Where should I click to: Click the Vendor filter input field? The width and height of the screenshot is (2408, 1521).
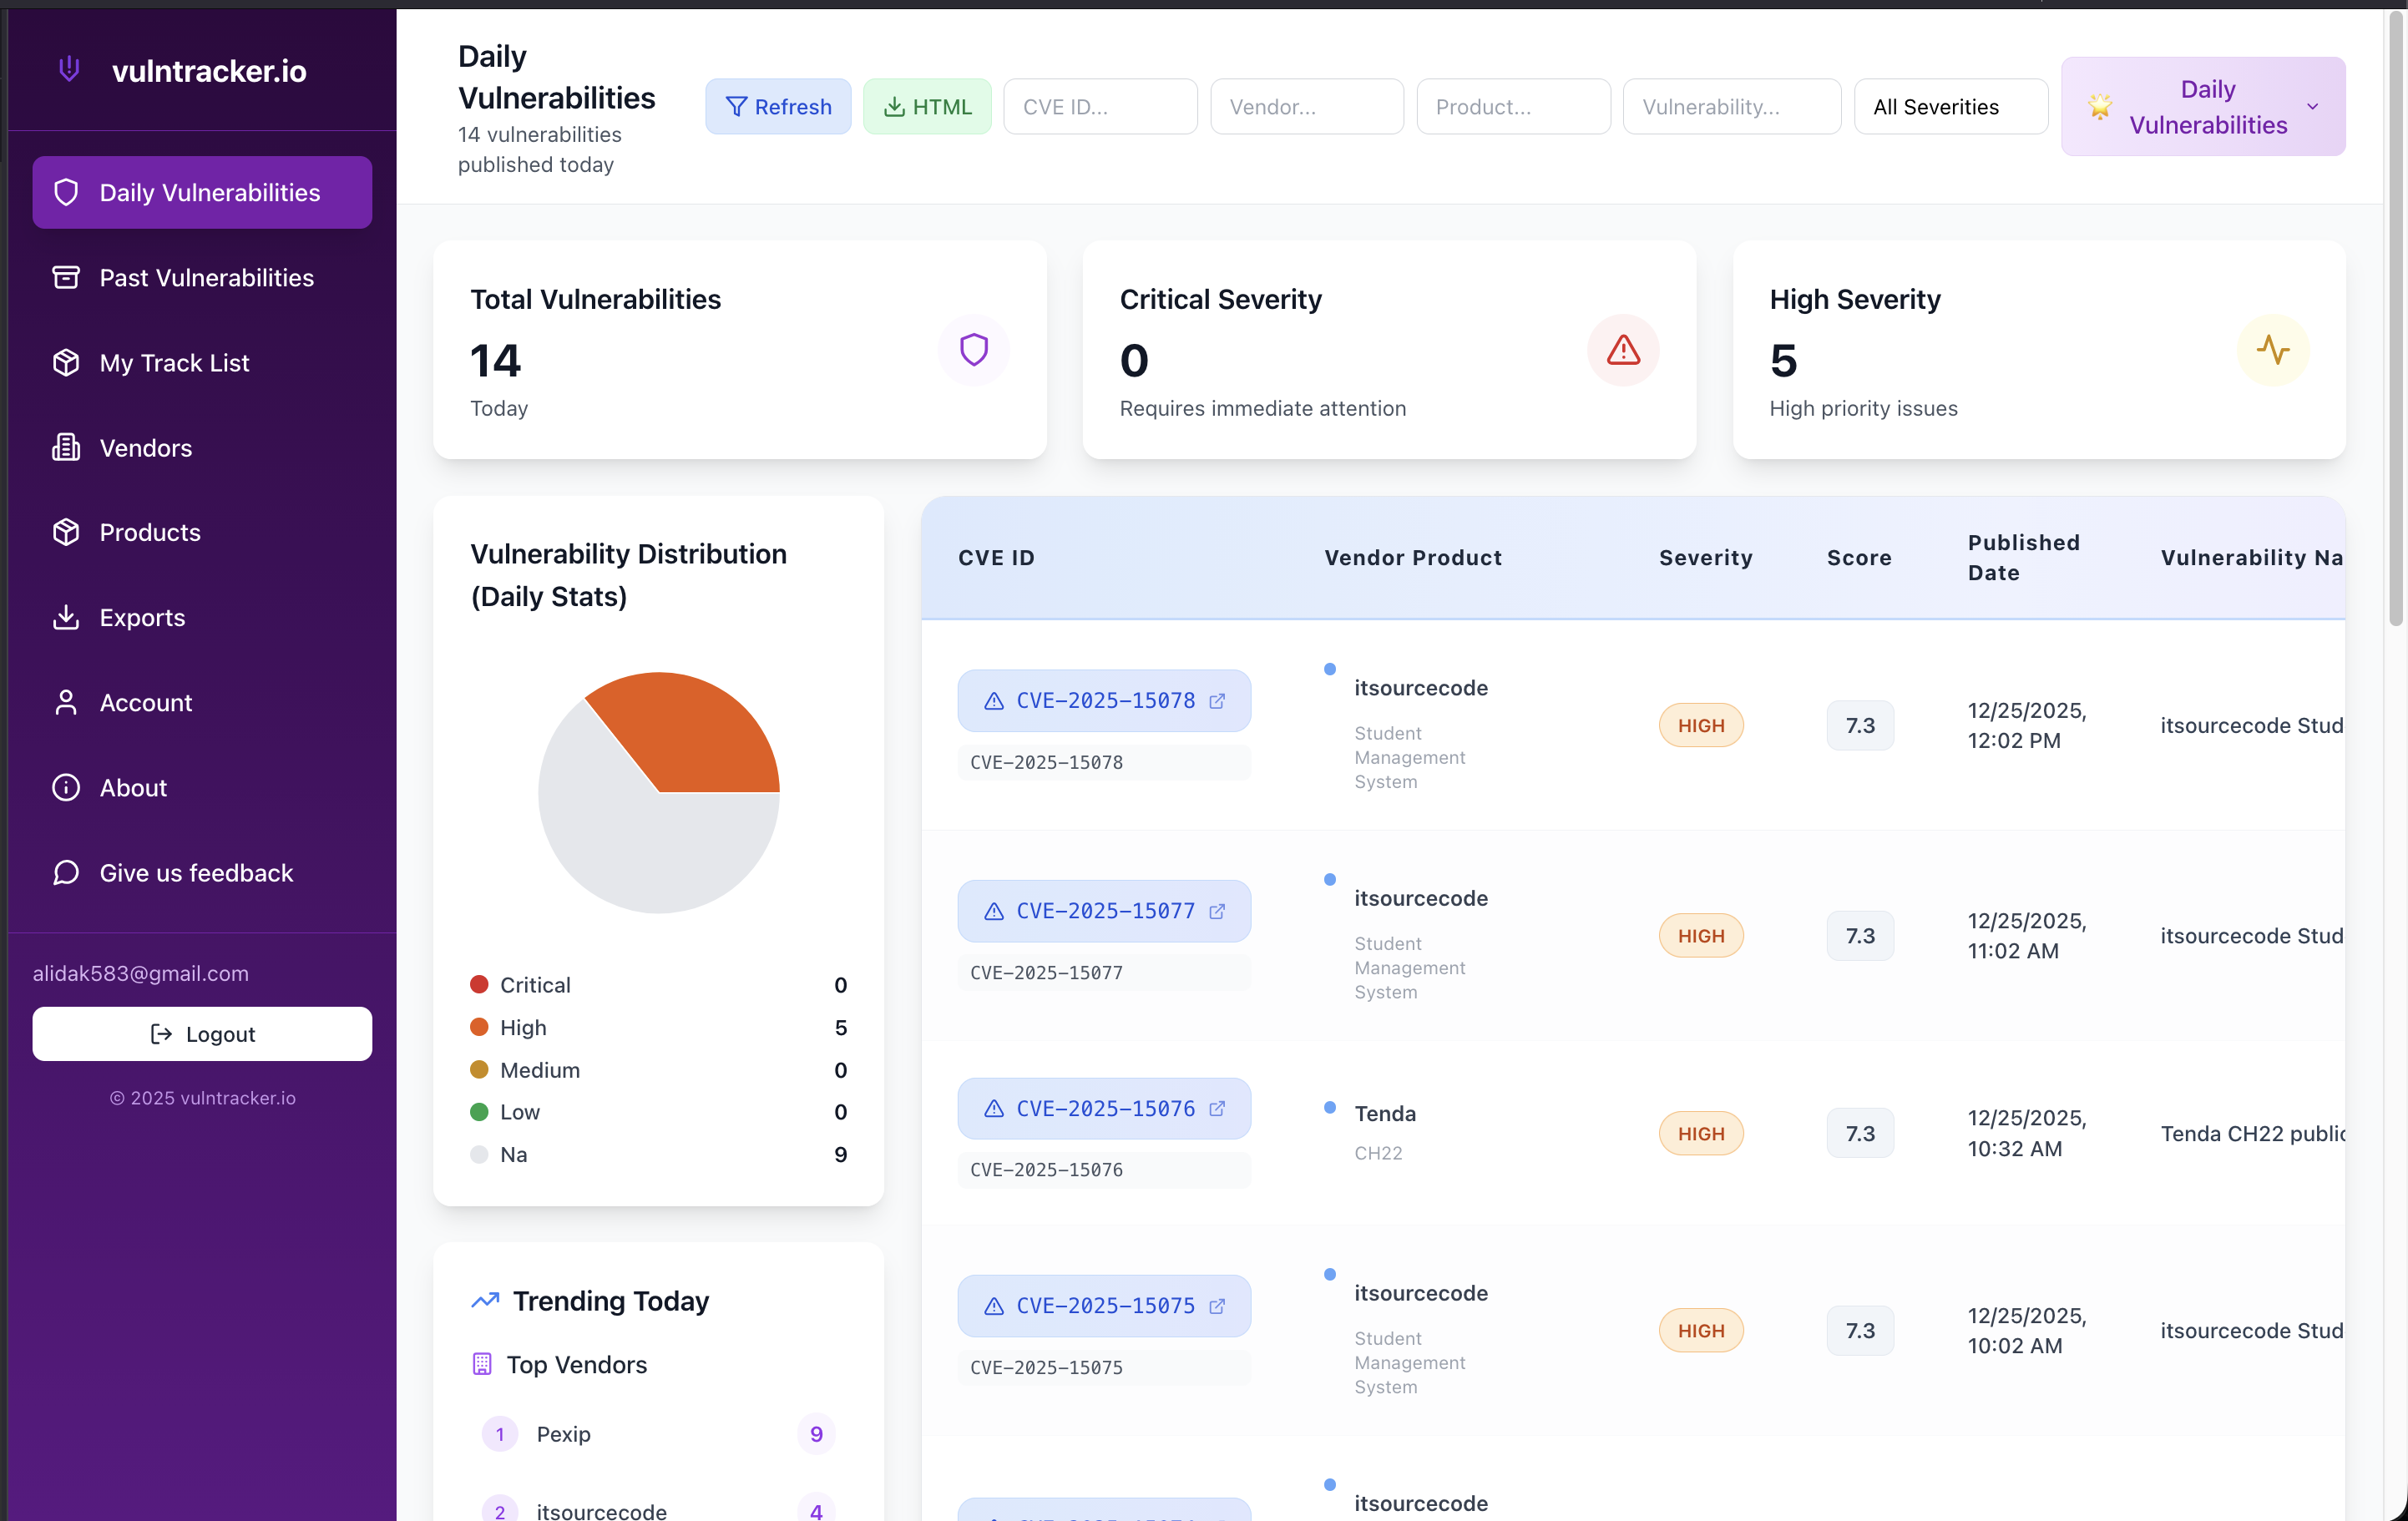pos(1306,106)
